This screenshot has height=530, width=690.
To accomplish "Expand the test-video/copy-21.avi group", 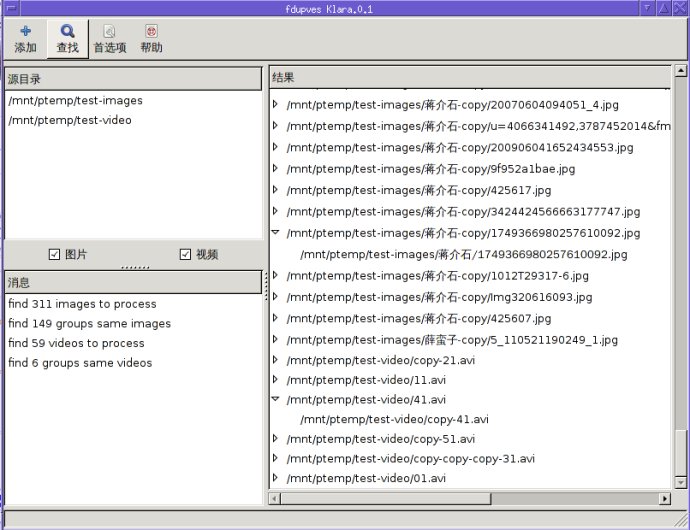I will point(276,360).
